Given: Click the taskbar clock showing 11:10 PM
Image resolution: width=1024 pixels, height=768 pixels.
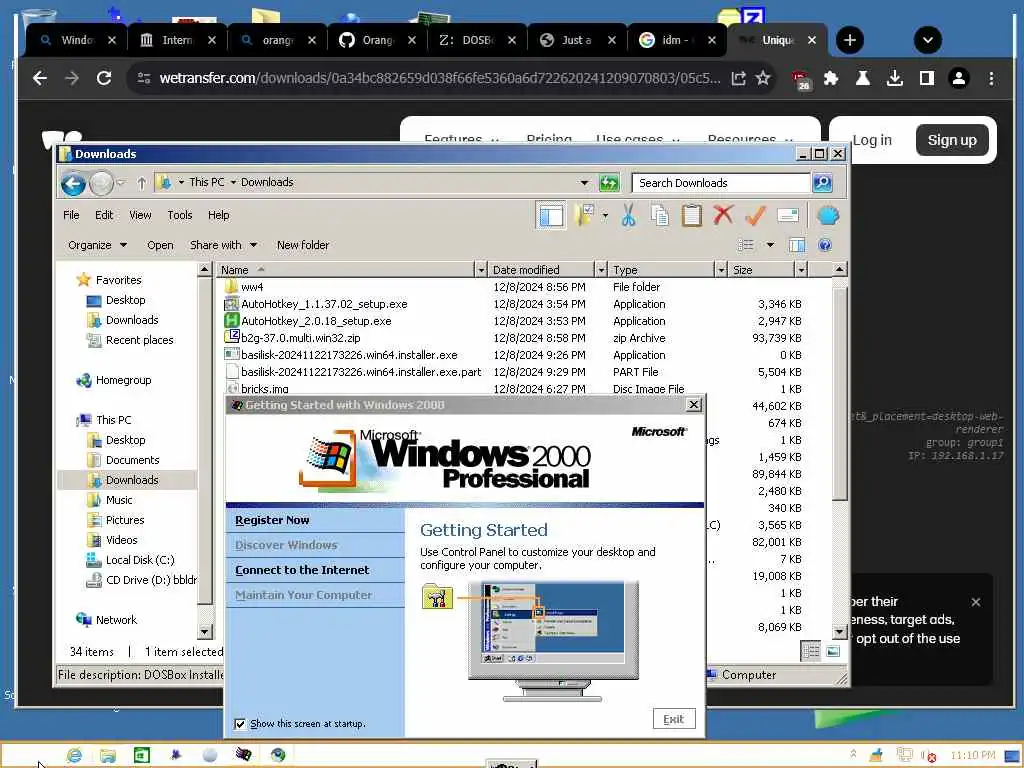Looking at the screenshot, I should click(973, 755).
